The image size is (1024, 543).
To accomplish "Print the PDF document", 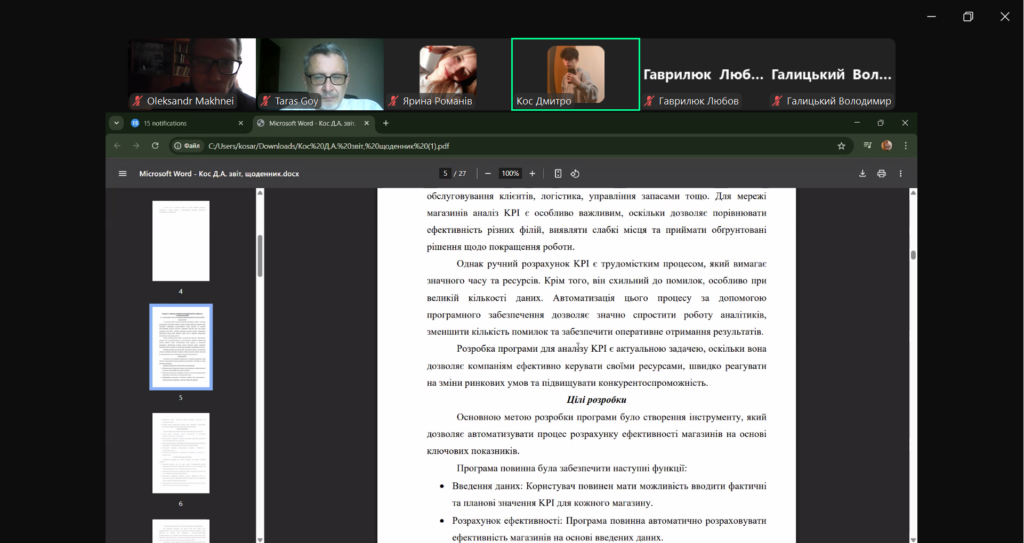I will tap(882, 174).
